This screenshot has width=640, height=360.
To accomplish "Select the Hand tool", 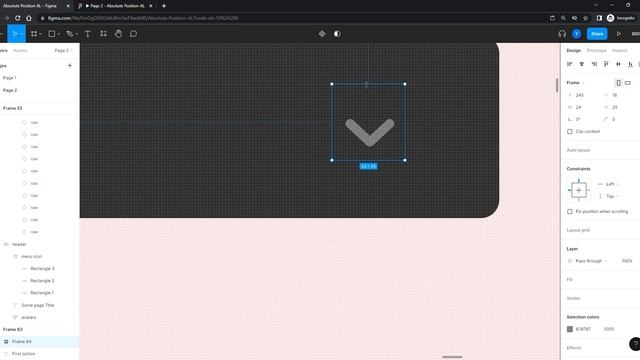I will (118, 34).
